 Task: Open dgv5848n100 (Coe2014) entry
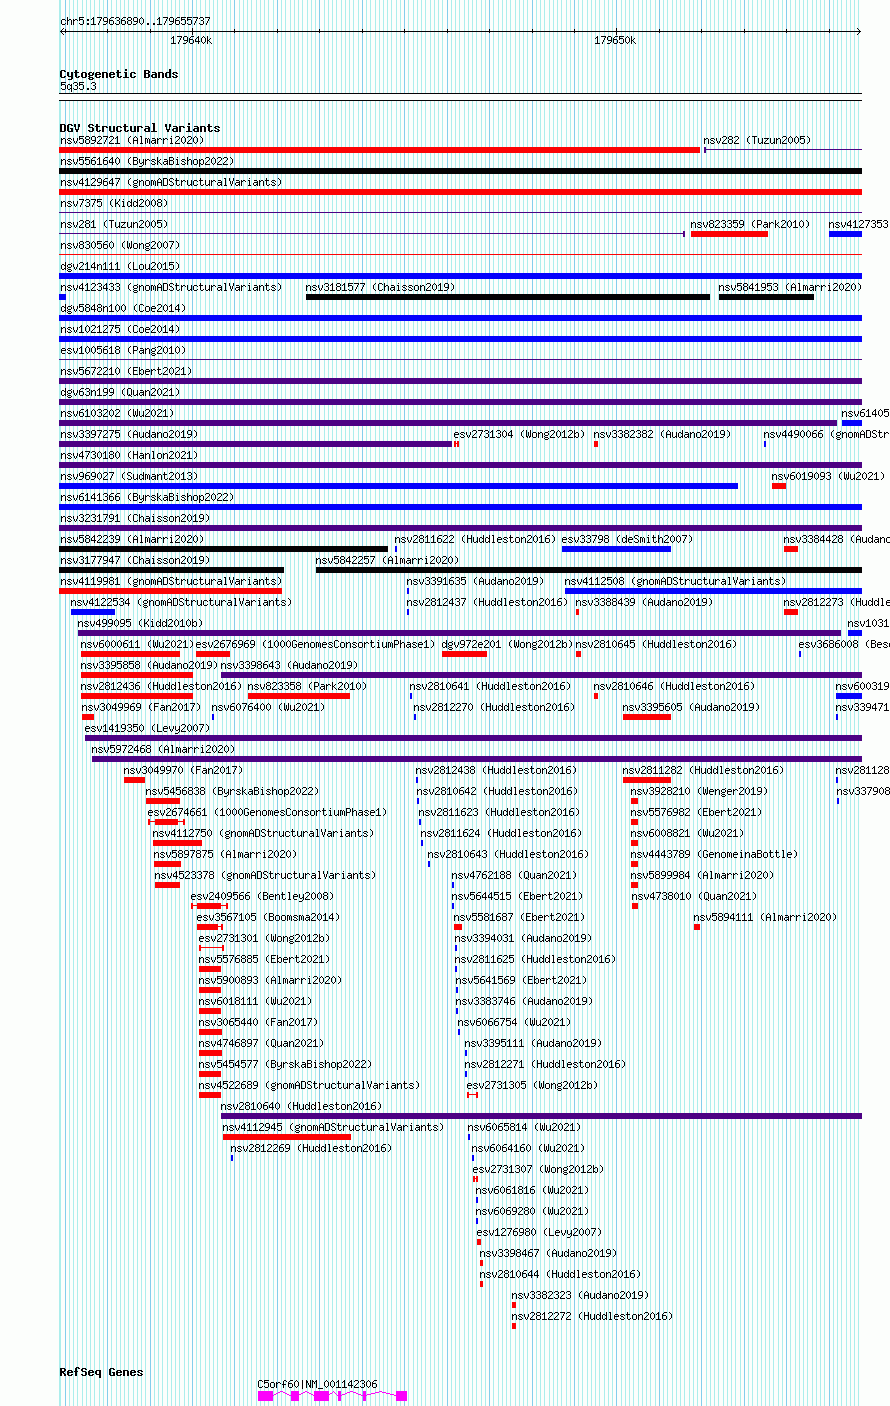click(123, 308)
